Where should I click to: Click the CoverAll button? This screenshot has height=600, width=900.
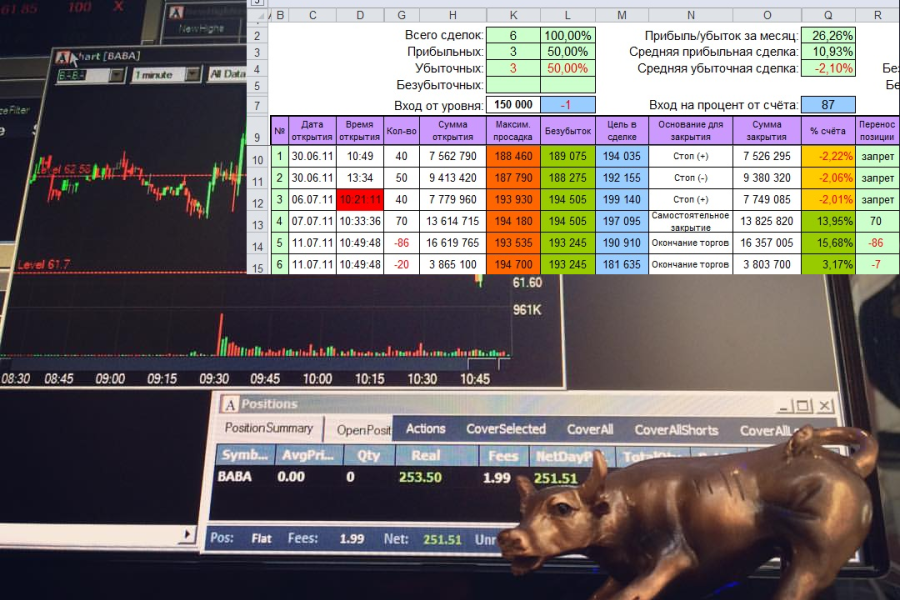tap(590, 430)
